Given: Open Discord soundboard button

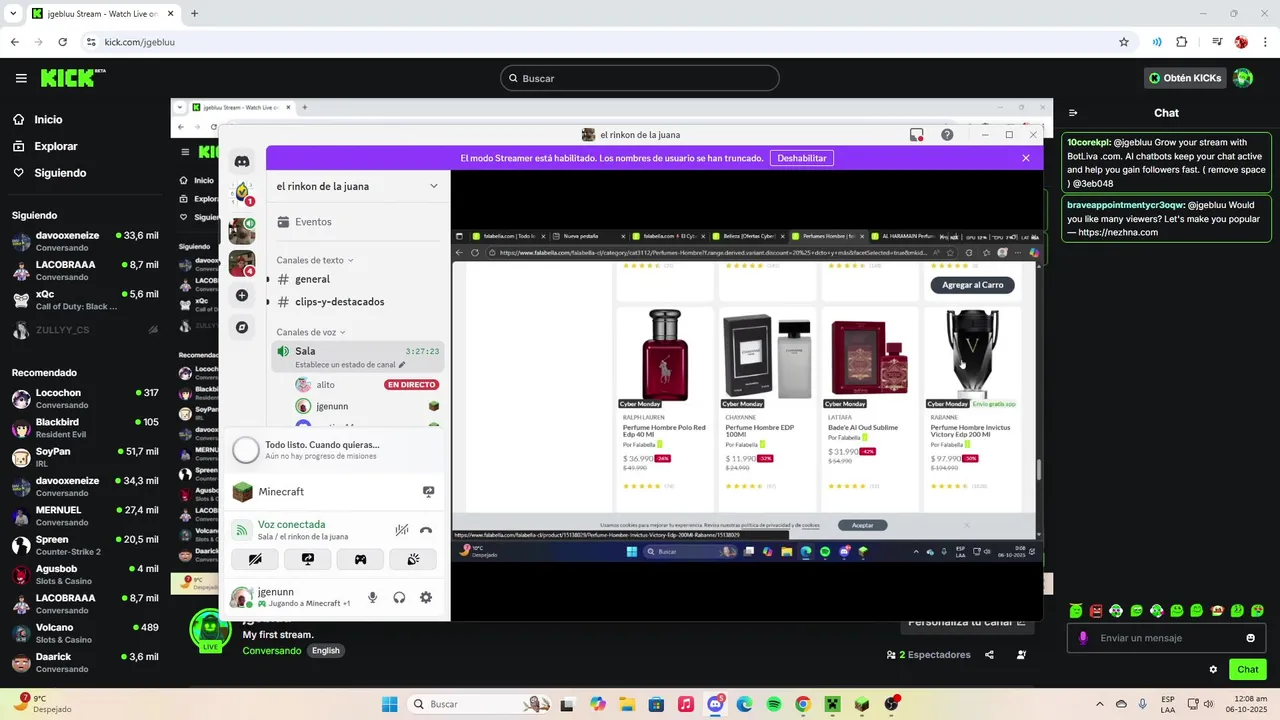Looking at the screenshot, I should tap(412, 559).
